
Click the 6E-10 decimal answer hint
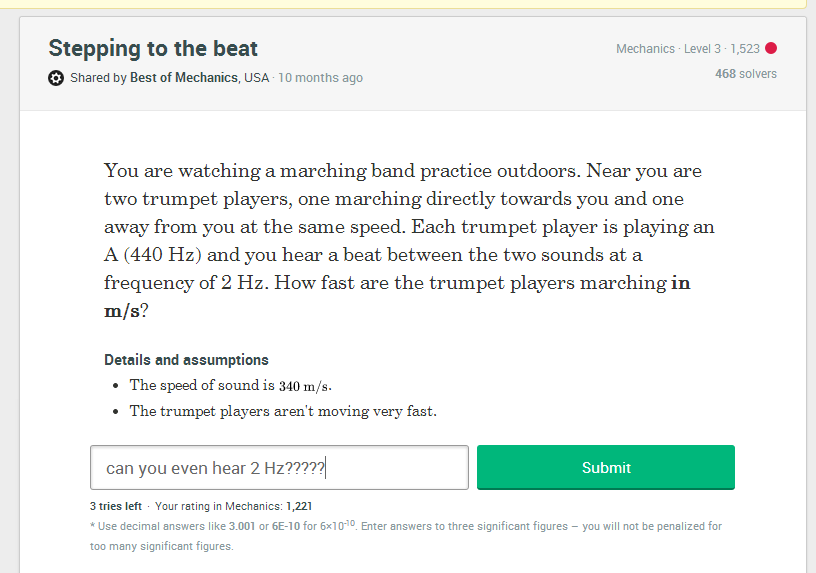[x=286, y=526]
